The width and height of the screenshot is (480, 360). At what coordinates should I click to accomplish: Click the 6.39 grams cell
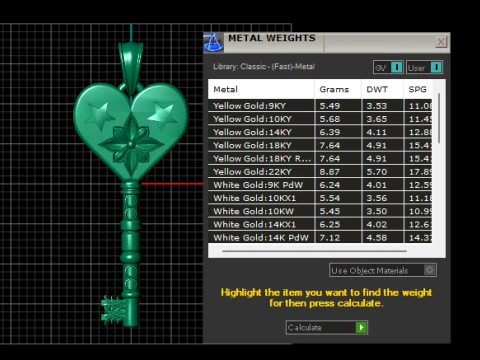338,132
